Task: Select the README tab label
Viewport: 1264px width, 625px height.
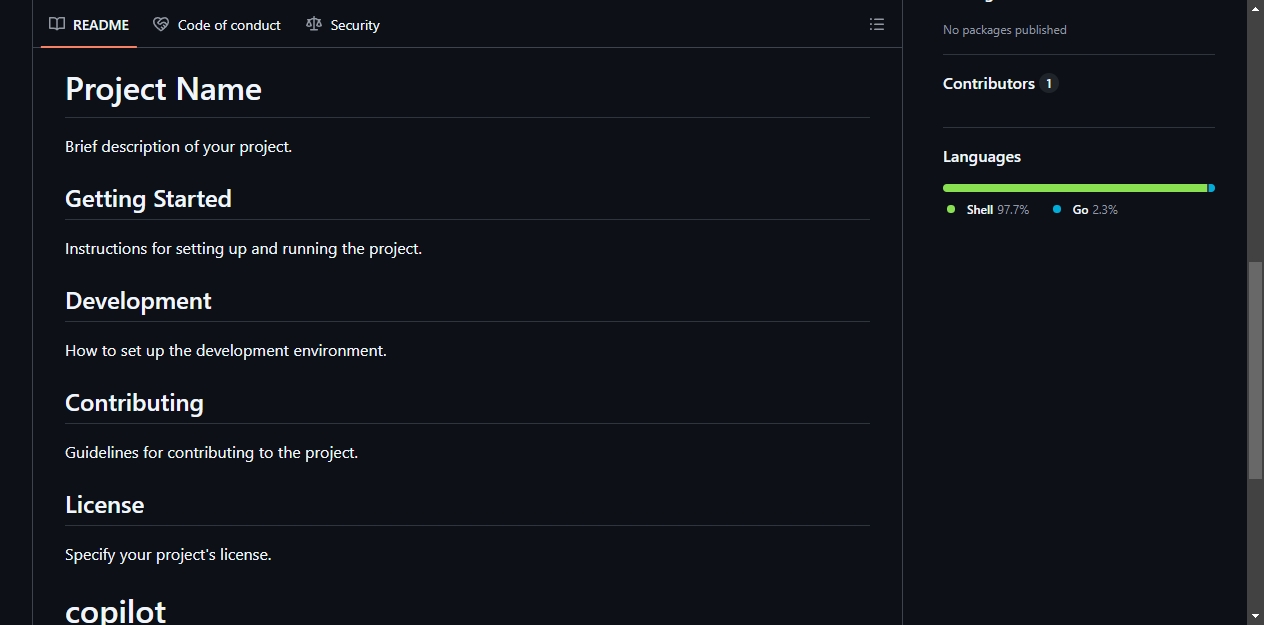Action: 101,25
